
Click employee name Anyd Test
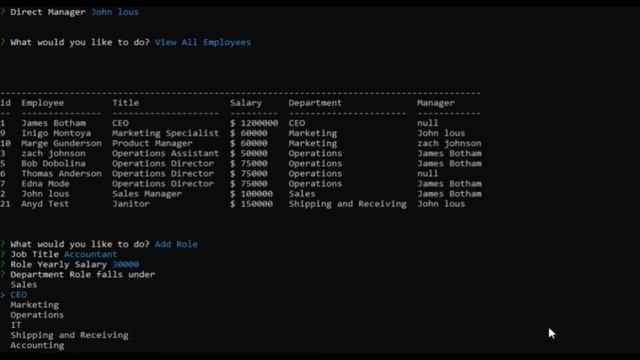tap(45, 204)
